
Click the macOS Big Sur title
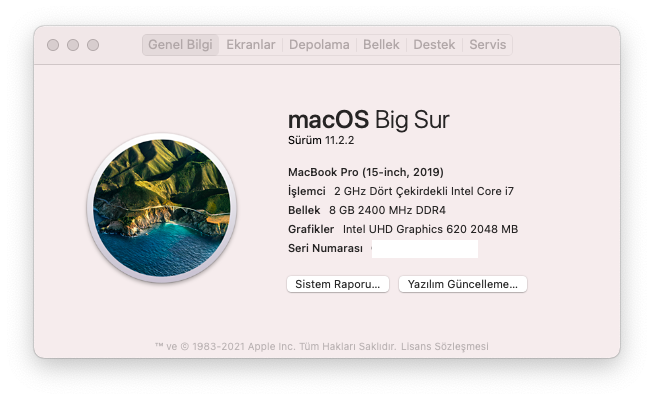[368, 120]
